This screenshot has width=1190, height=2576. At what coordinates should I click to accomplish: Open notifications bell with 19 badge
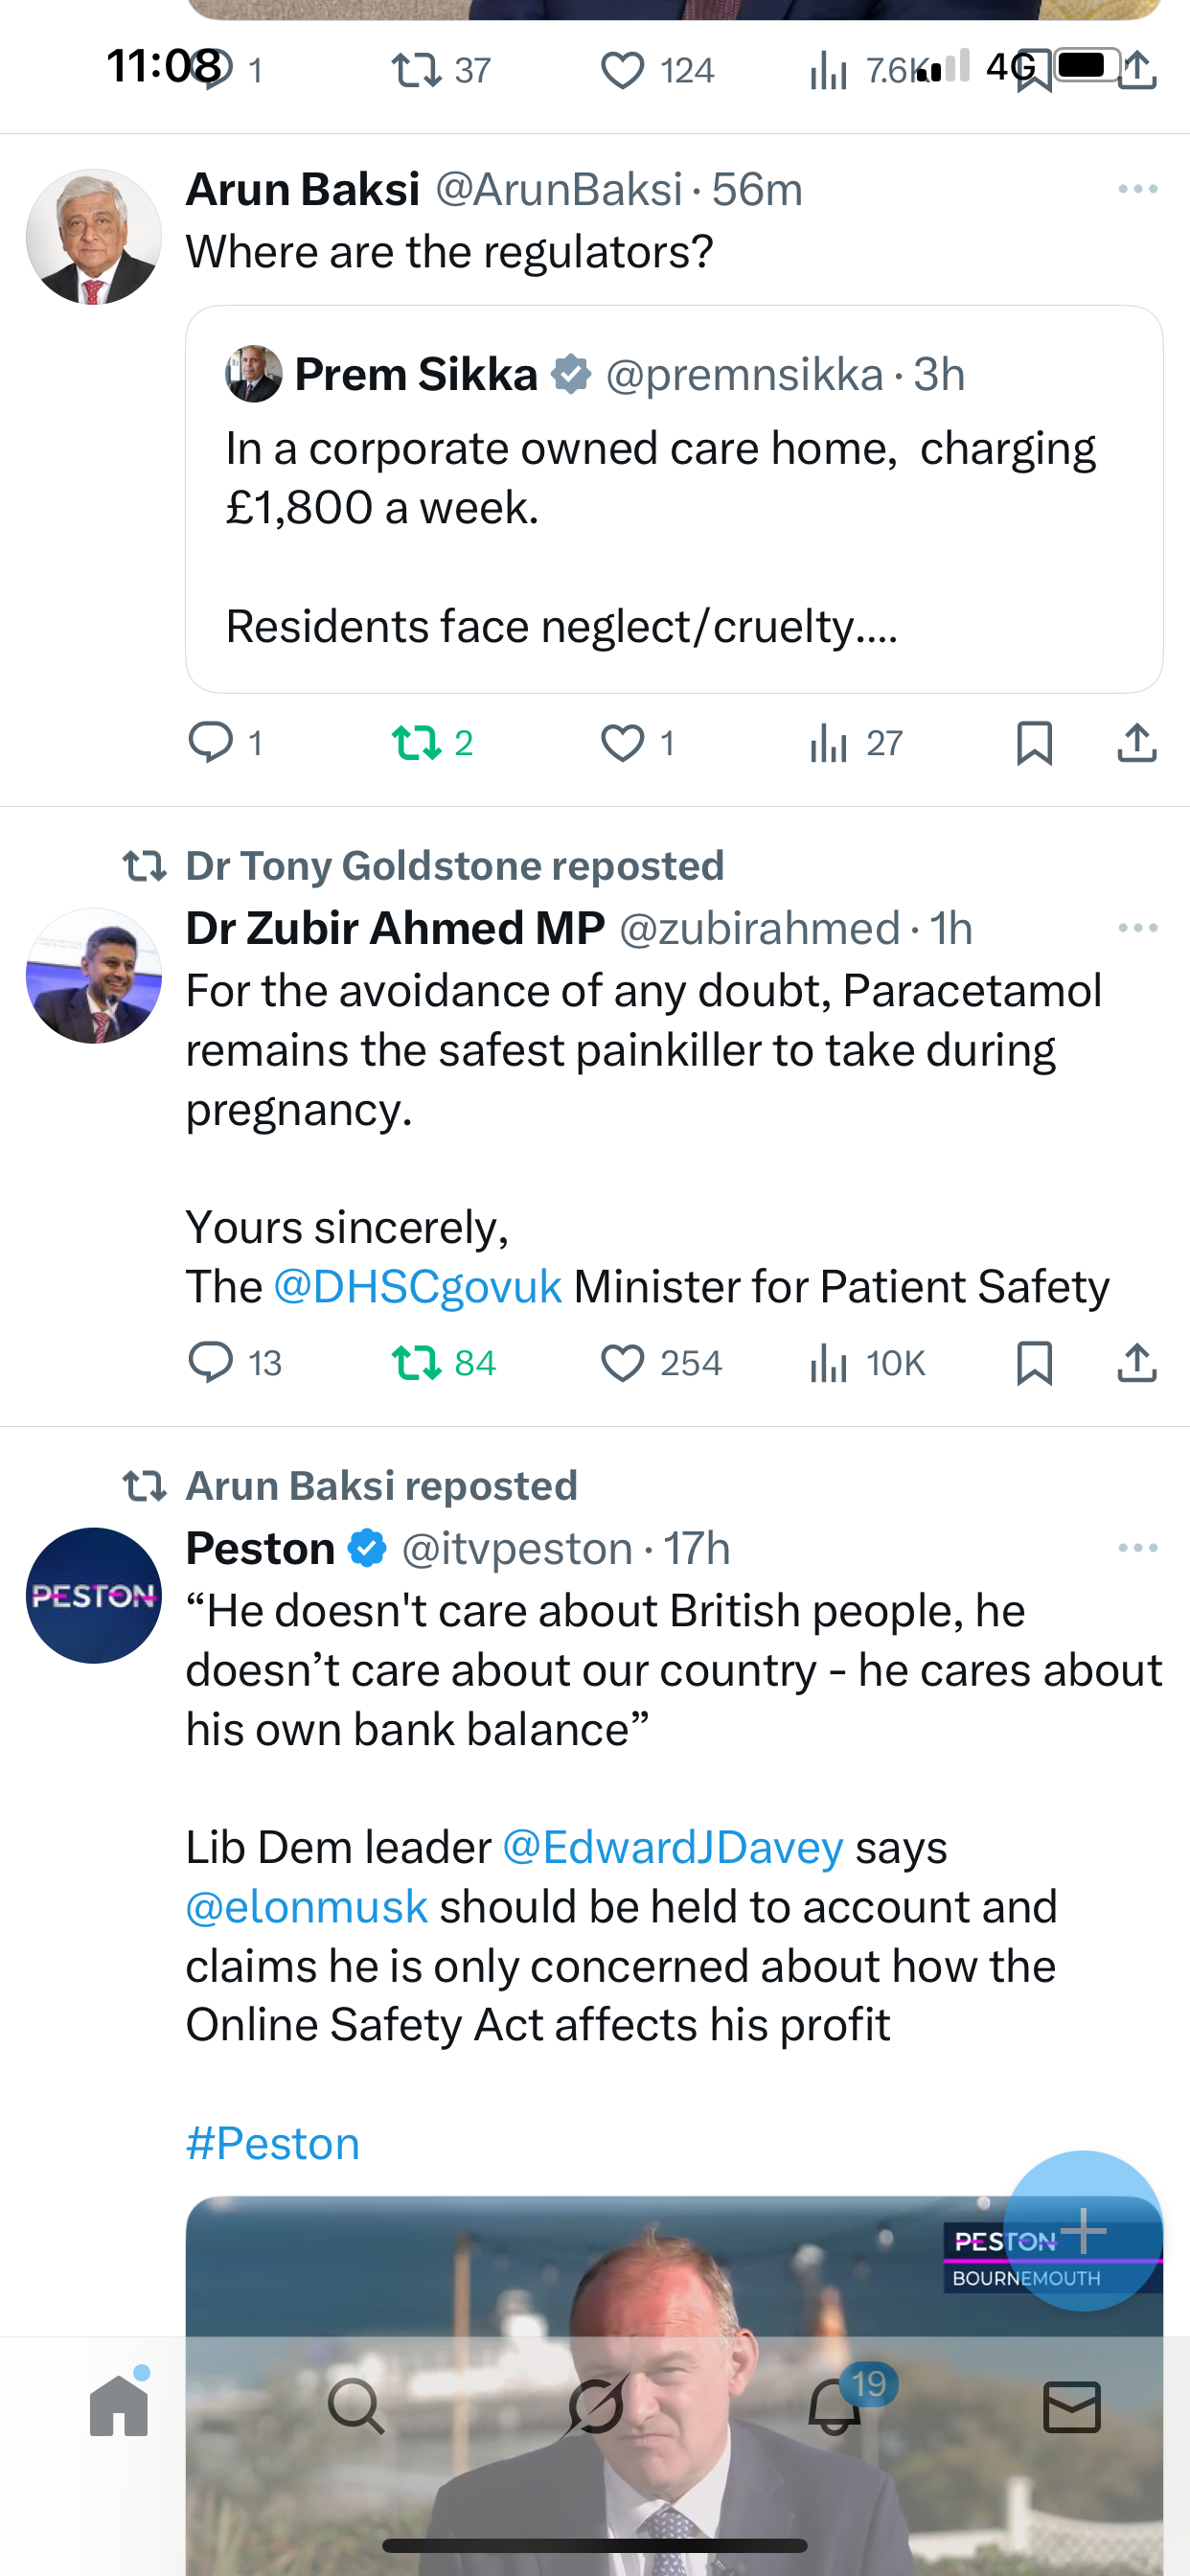[835, 2405]
